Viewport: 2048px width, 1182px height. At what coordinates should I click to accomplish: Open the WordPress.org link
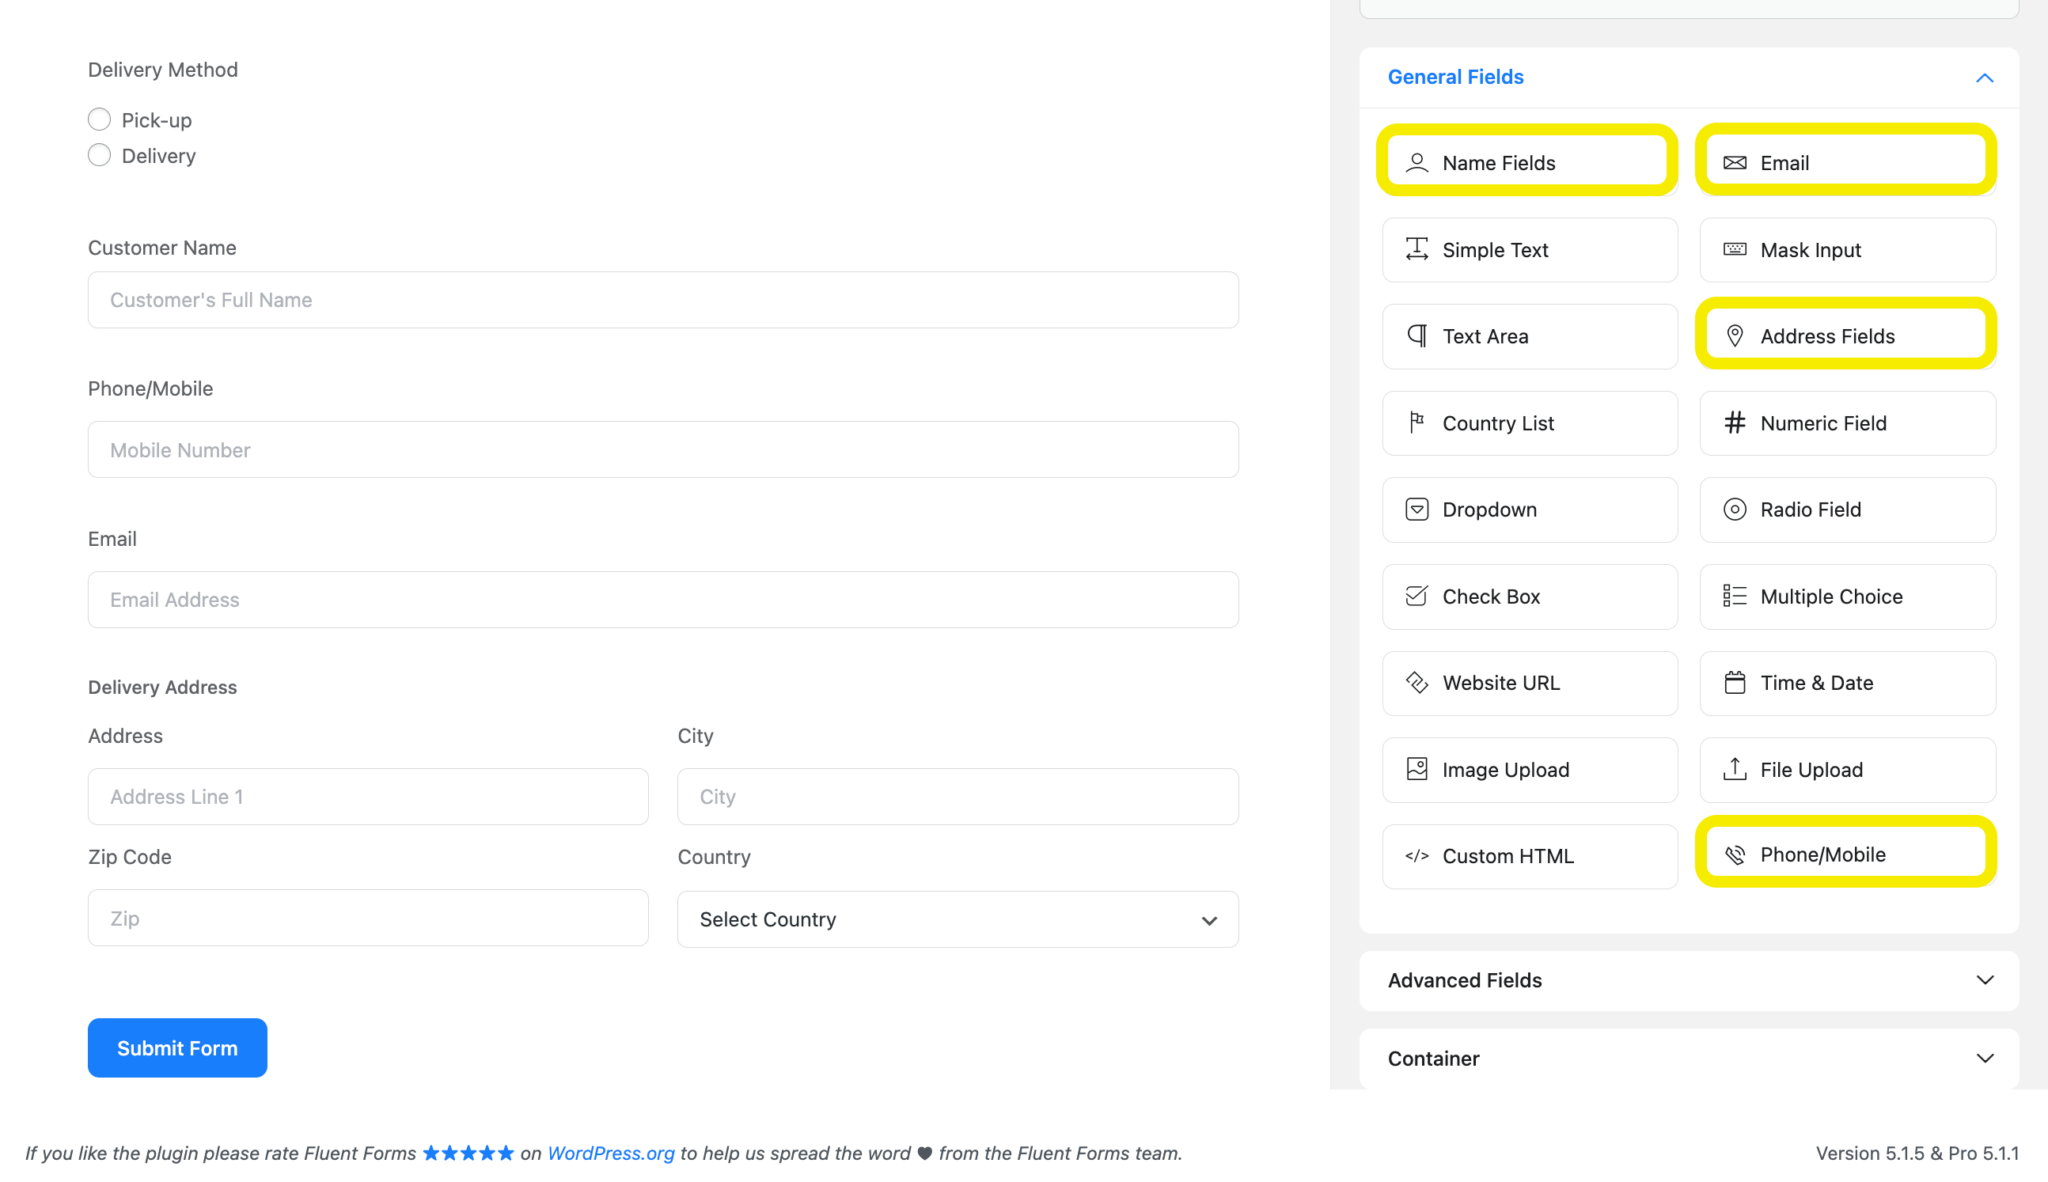(610, 1153)
